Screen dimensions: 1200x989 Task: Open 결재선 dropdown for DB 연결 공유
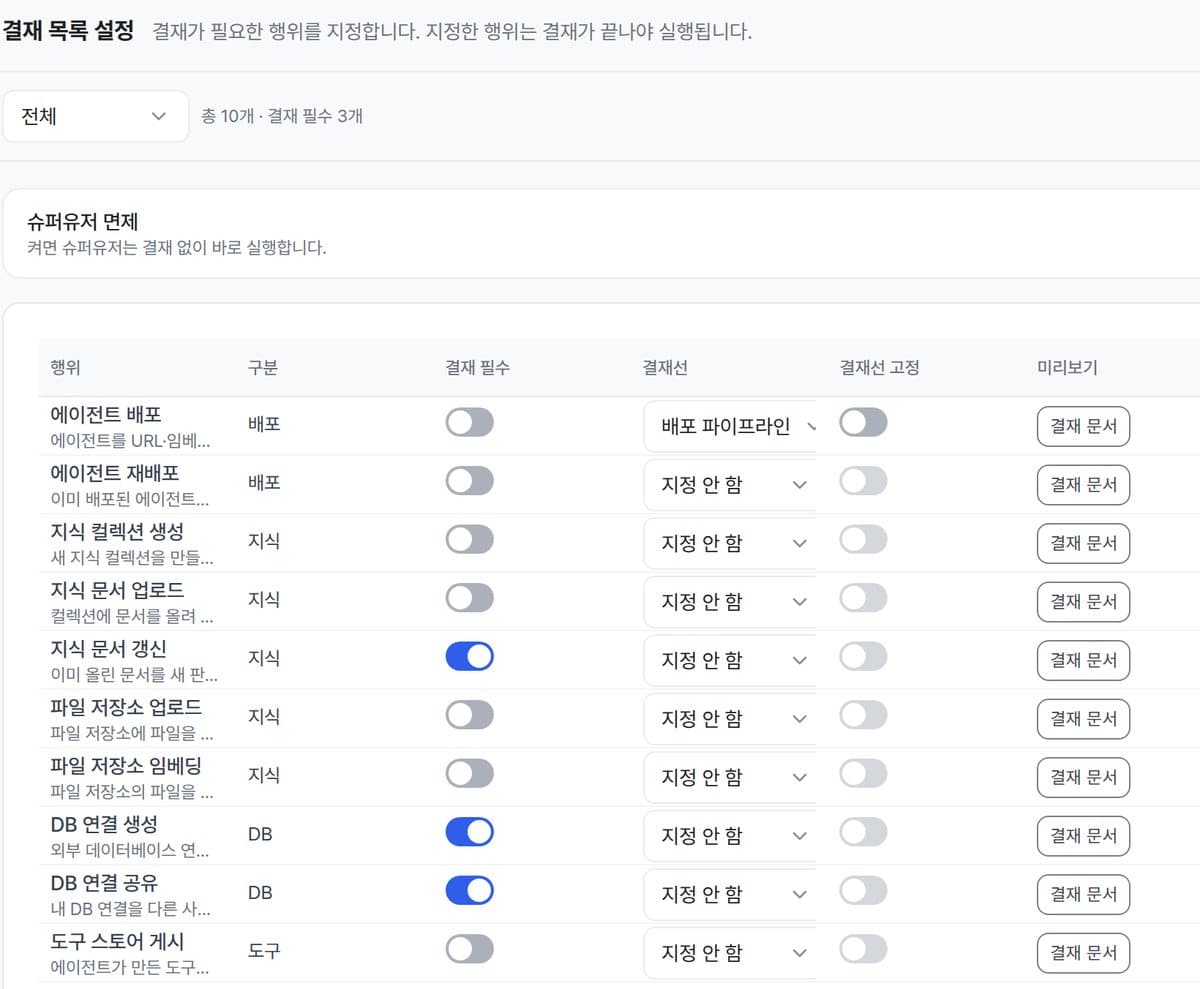(731, 894)
